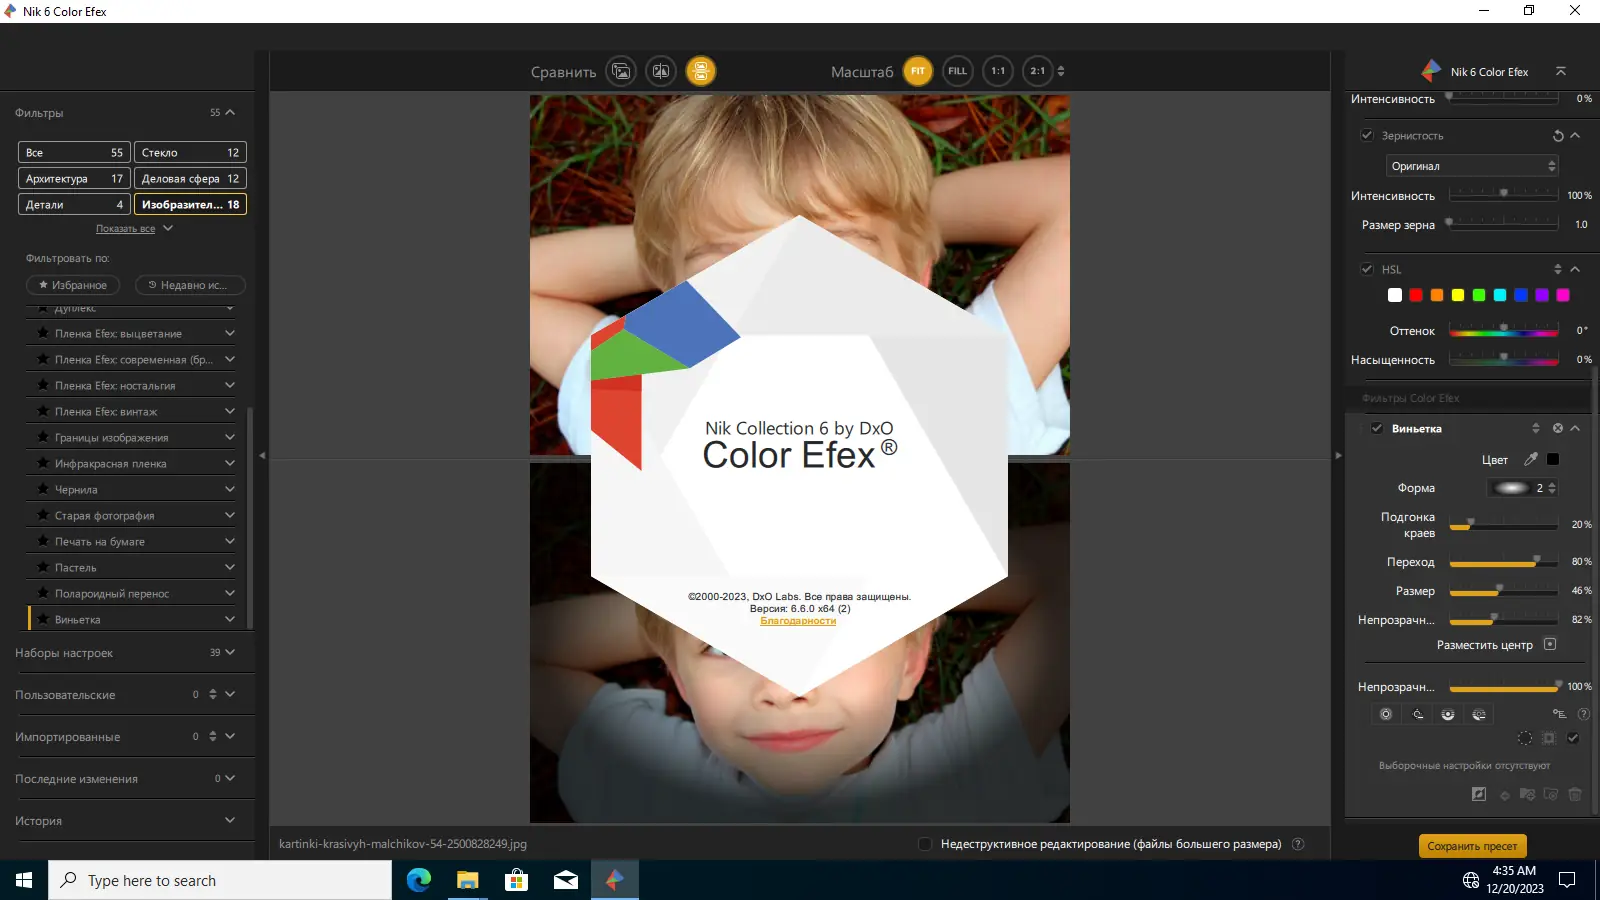Collapse the HSL section chevron
The height and width of the screenshot is (900, 1600).
click(1575, 269)
